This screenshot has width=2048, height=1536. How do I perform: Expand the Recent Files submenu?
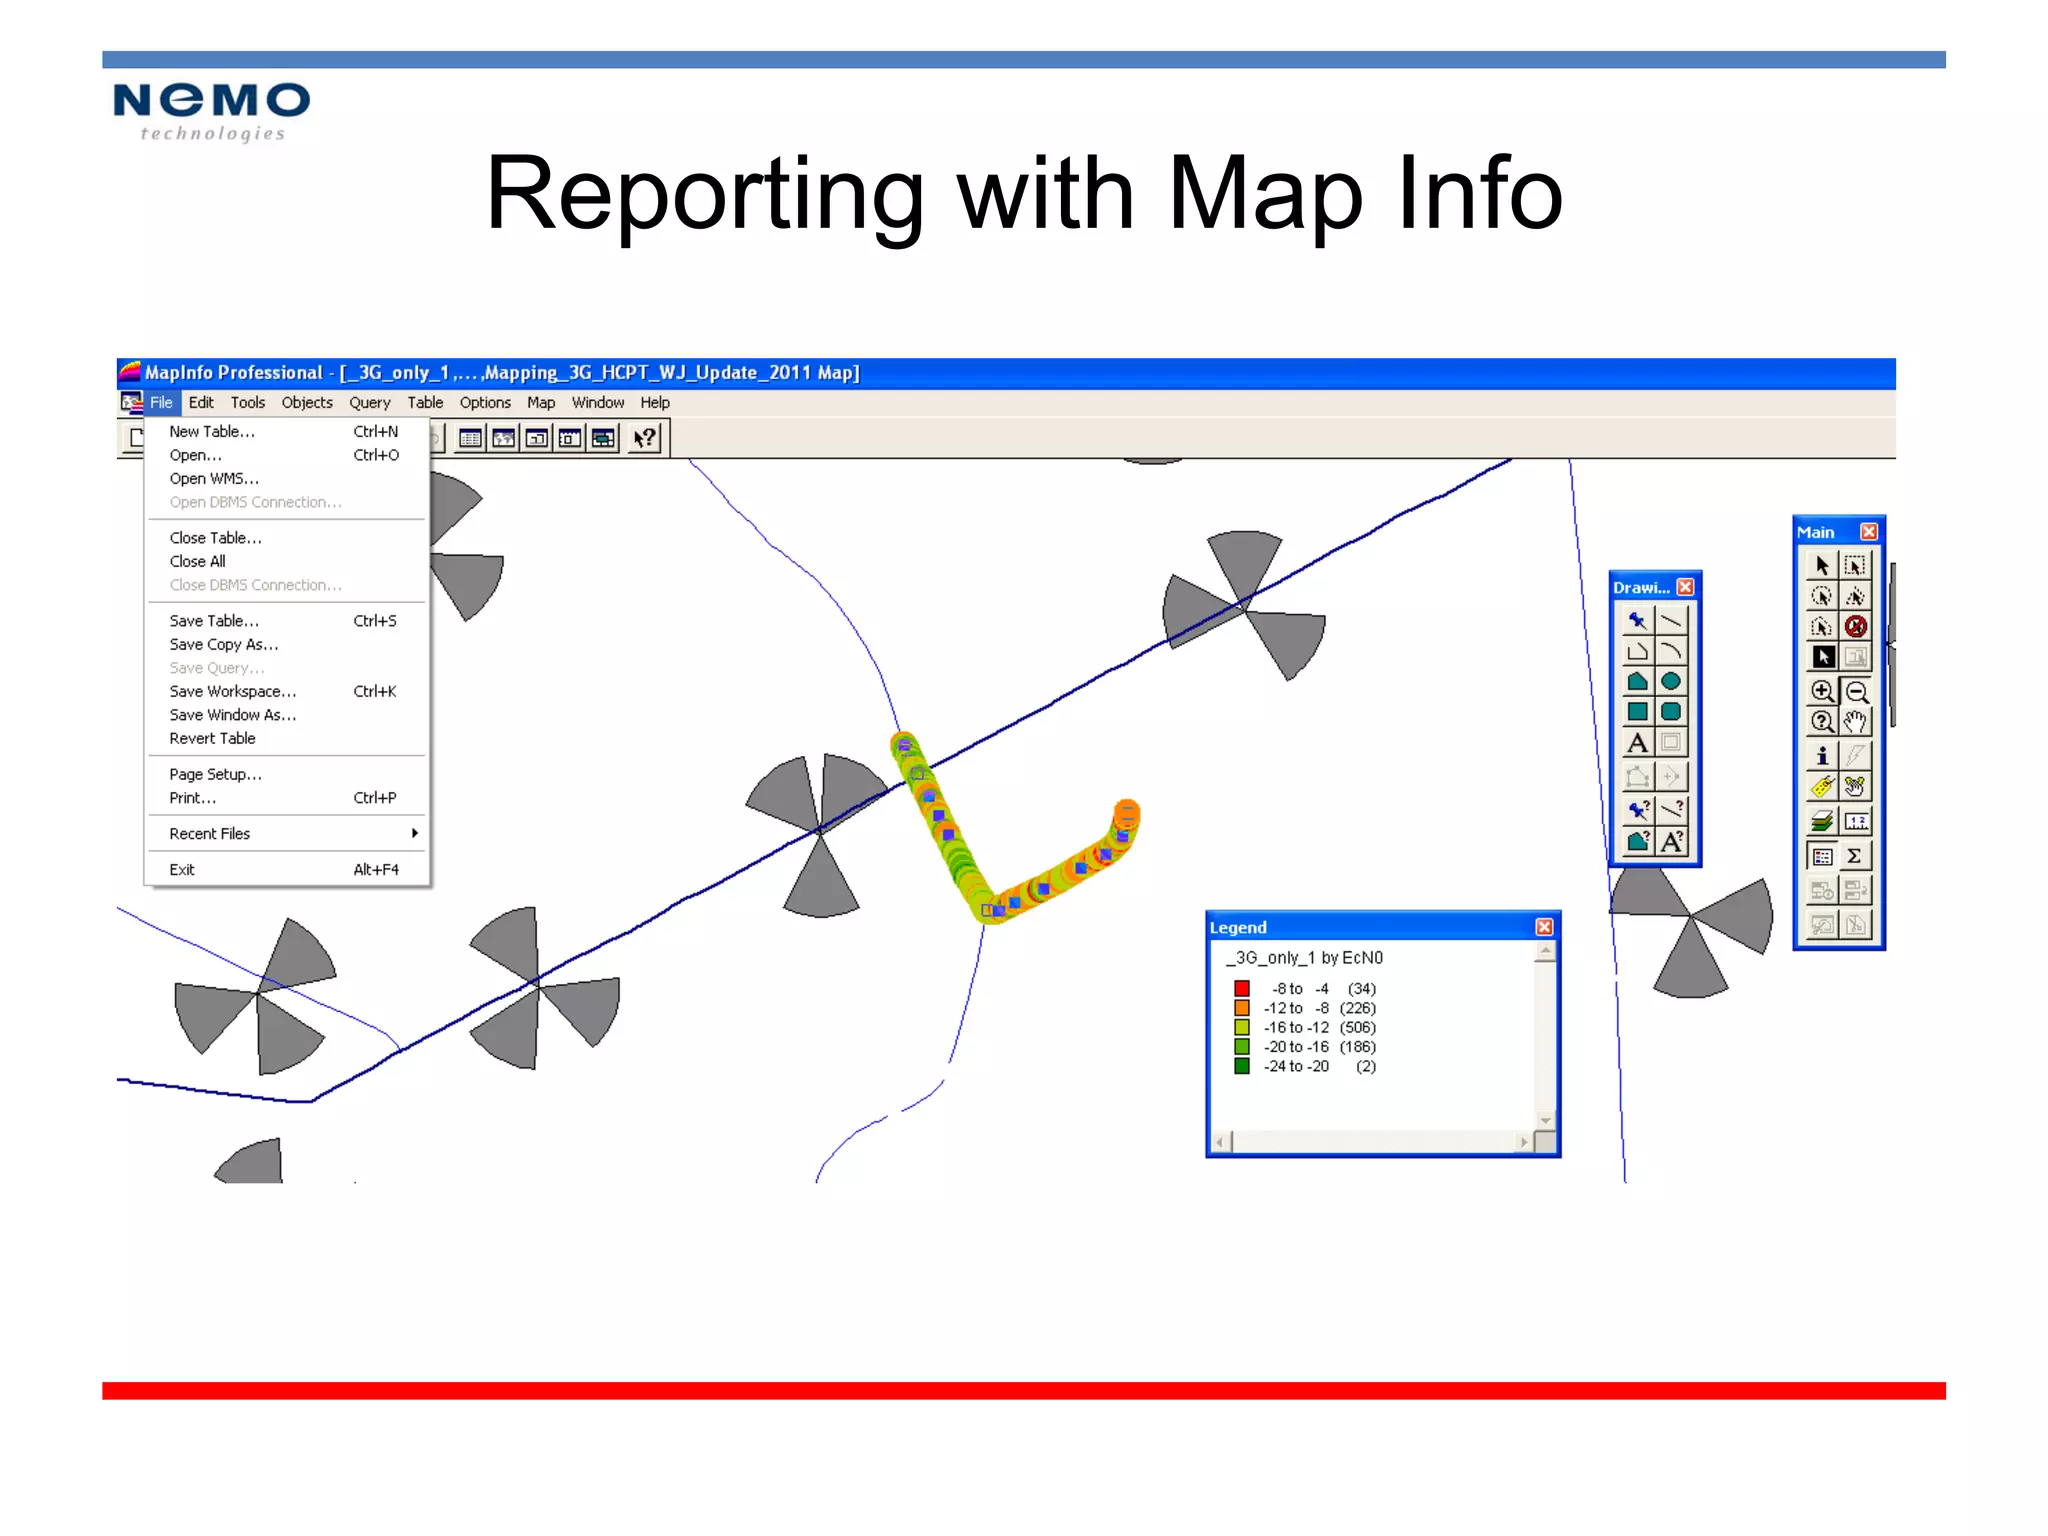point(287,834)
